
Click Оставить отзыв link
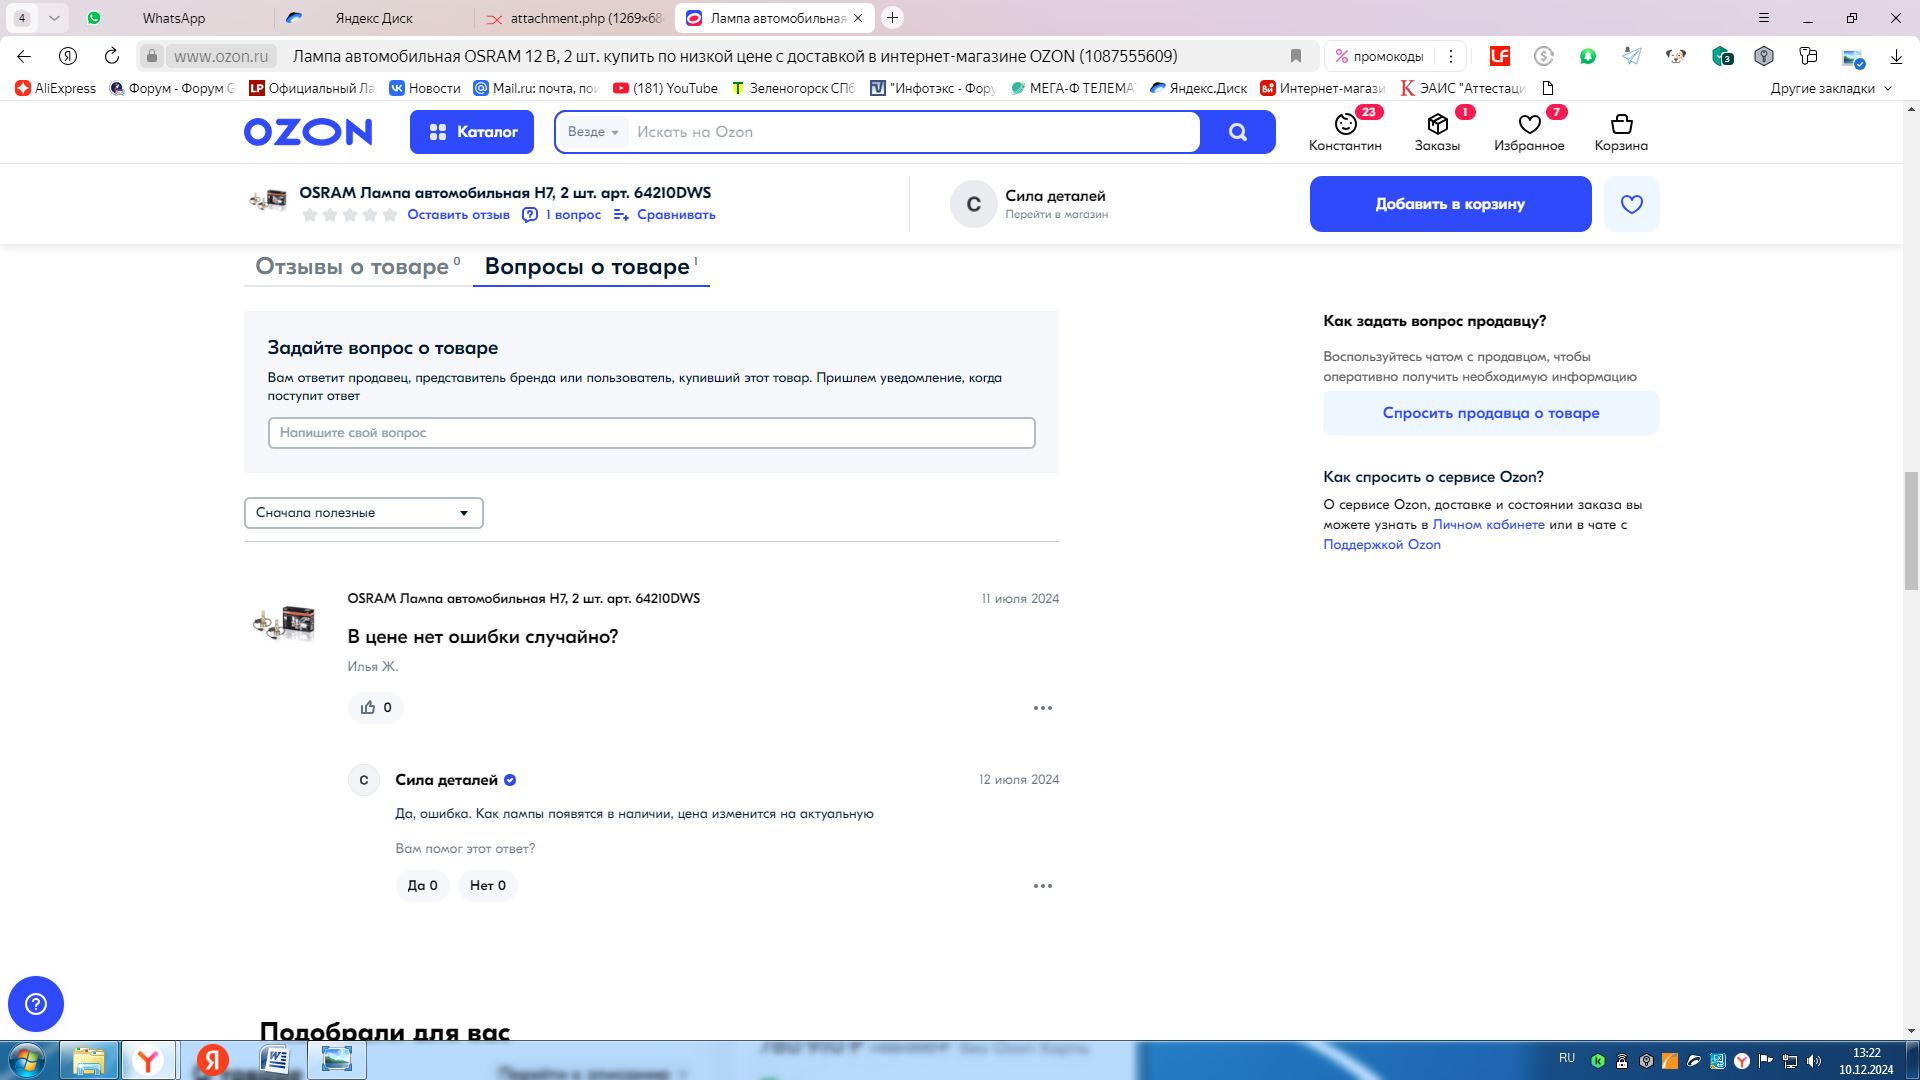[x=458, y=215]
